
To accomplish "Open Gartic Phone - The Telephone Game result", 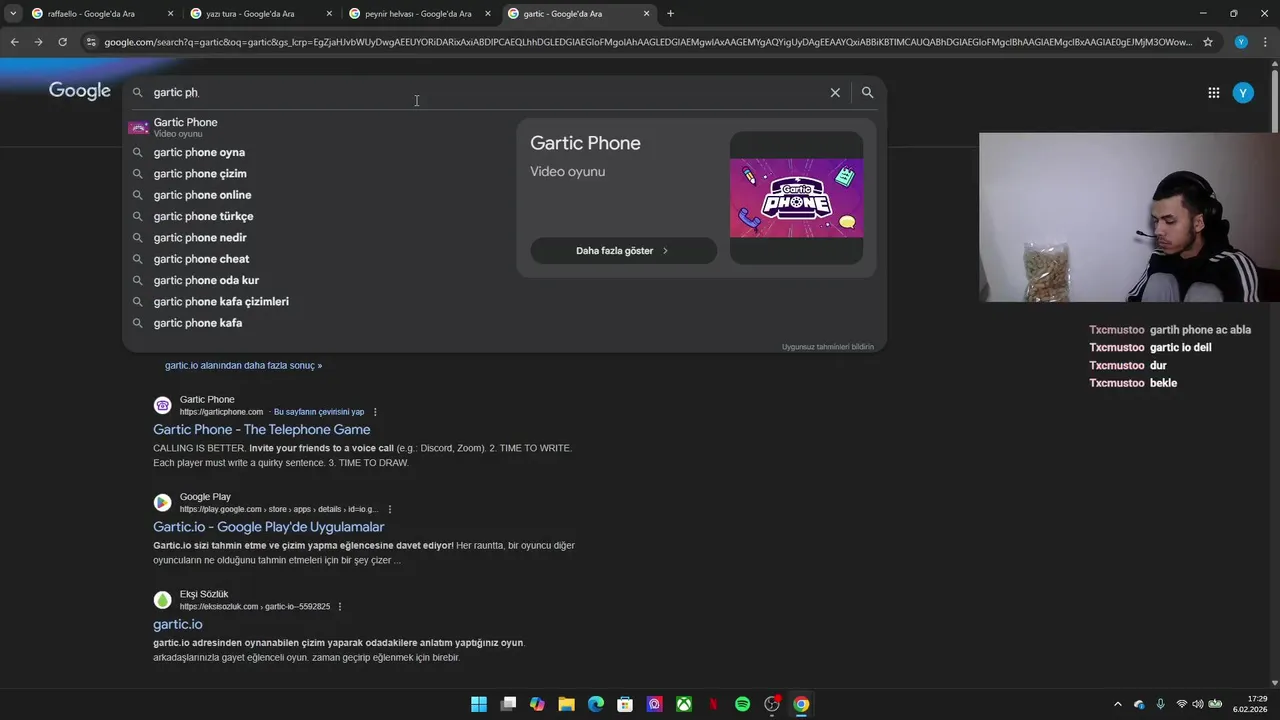I will click(x=261, y=430).
